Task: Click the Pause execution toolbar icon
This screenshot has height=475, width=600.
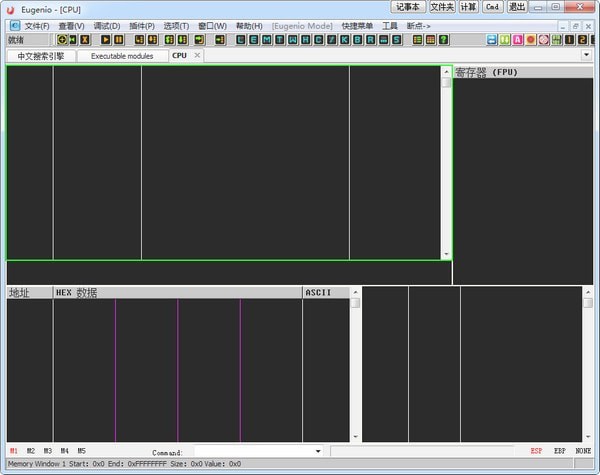Action: (x=119, y=40)
